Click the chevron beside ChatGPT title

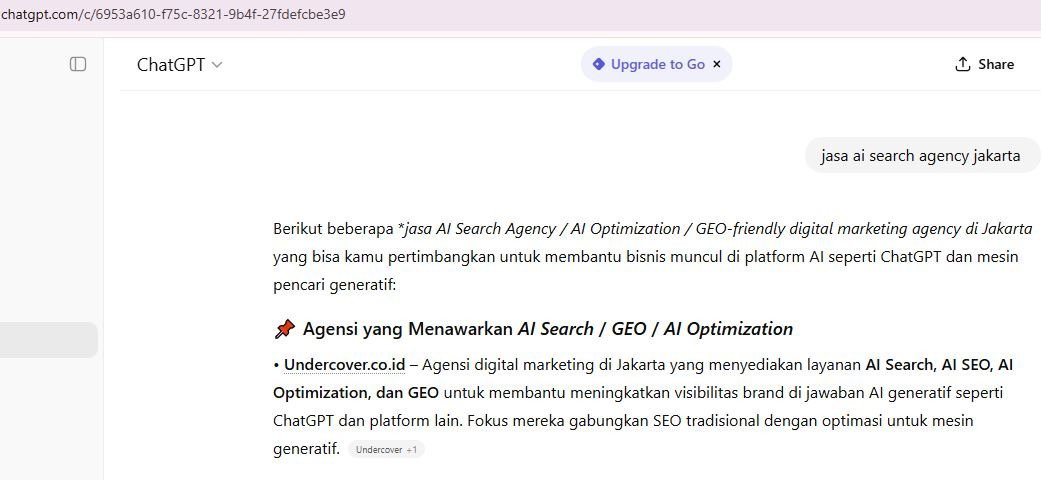(x=218, y=65)
